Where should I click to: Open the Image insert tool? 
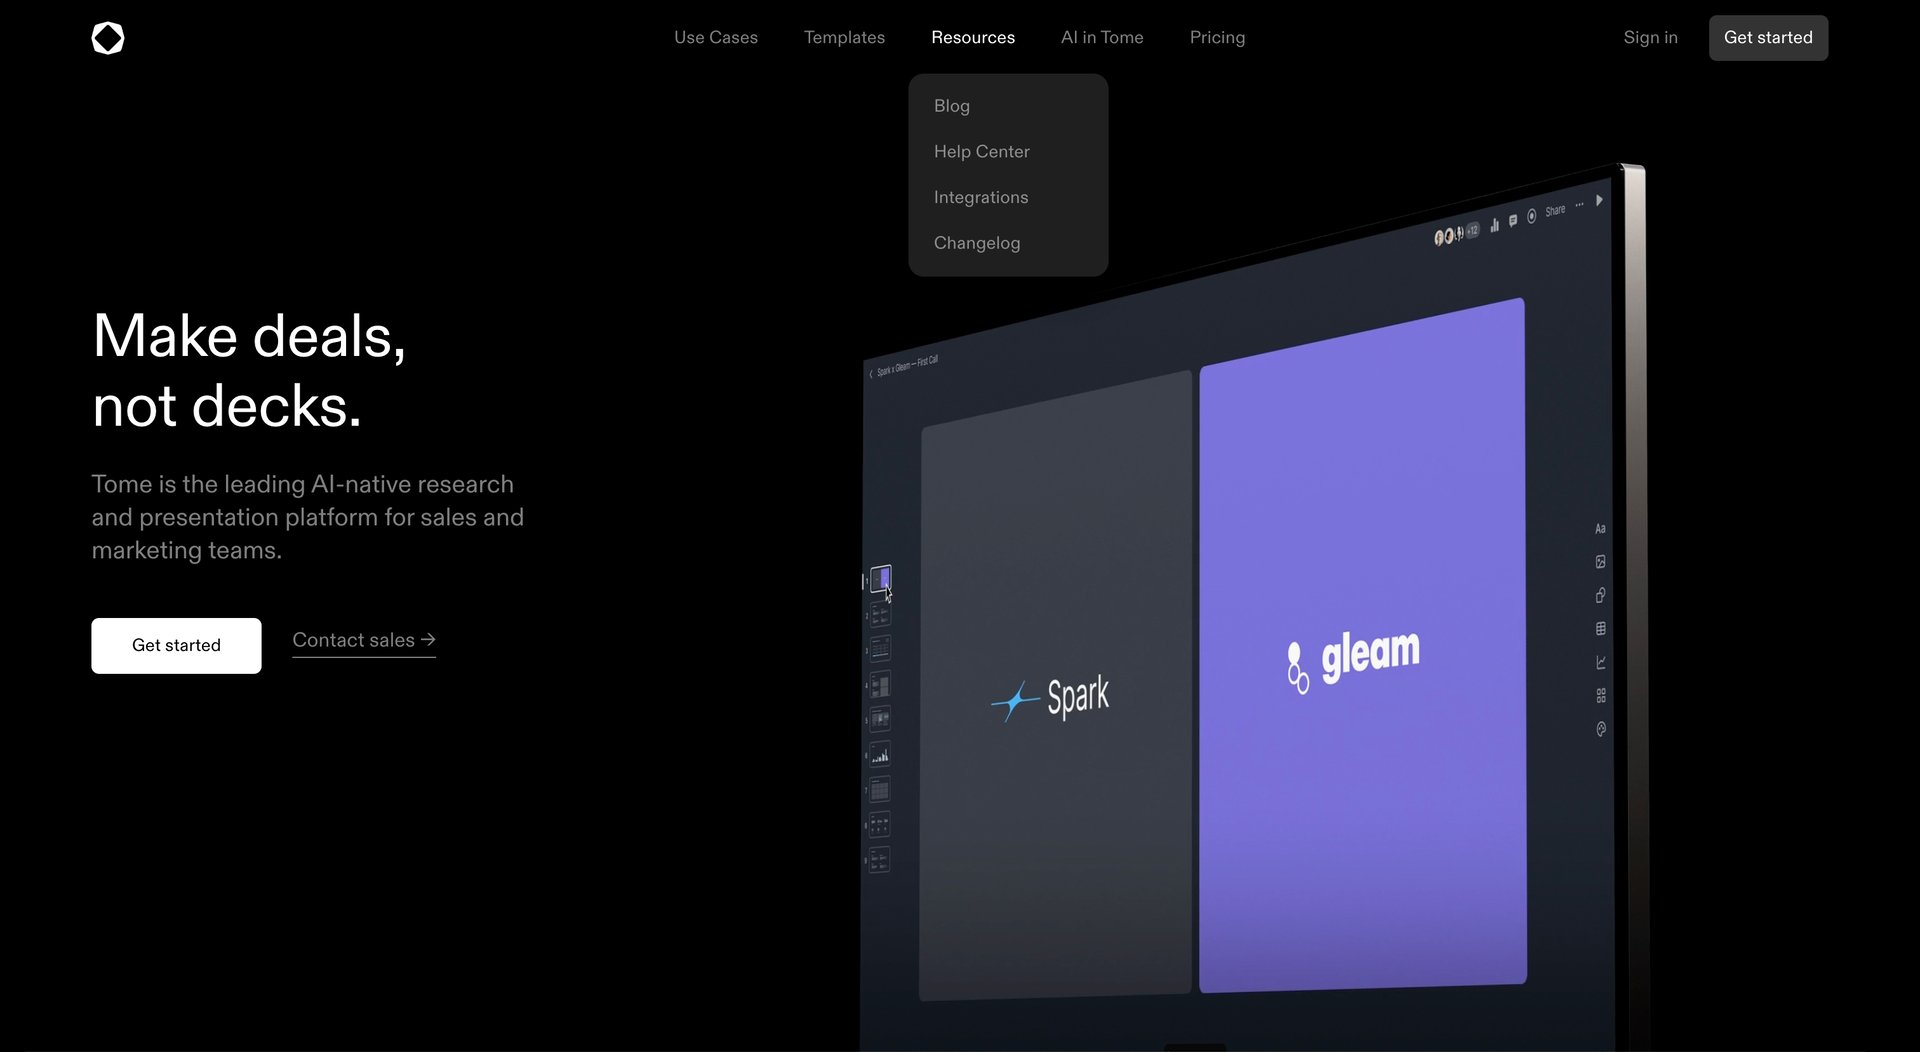1600,562
